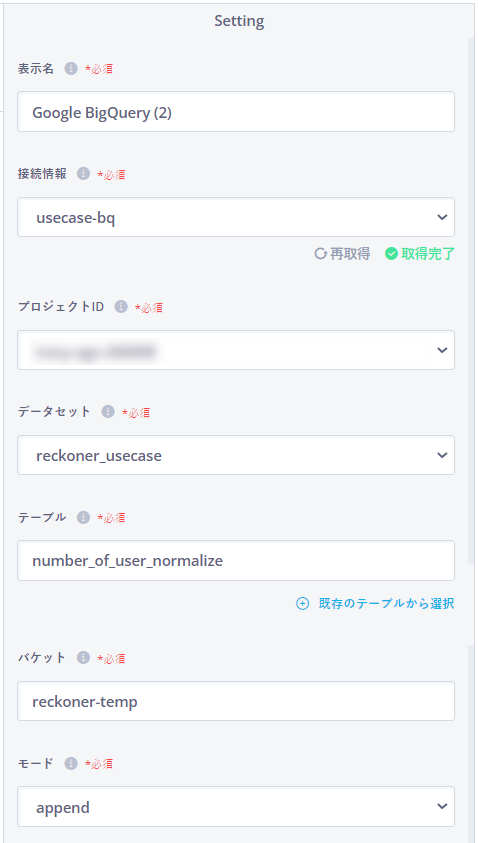The height and width of the screenshot is (843, 478).
Task: Click info icon next to モード
Action: (x=70, y=762)
